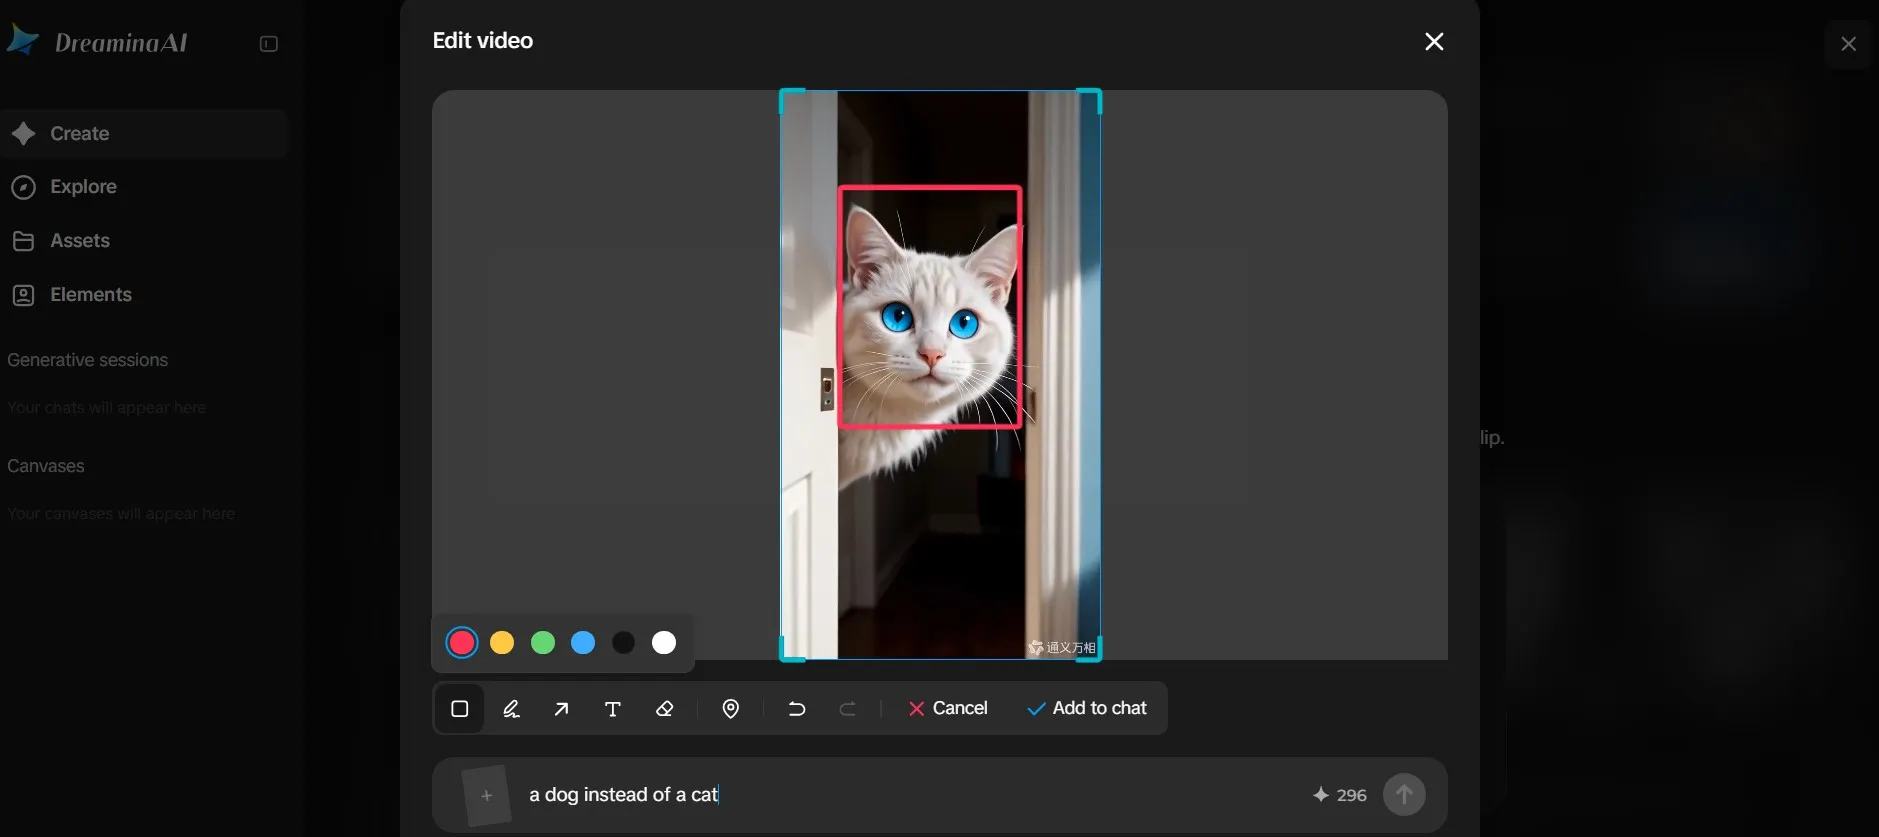Send the prompt with the arrow button

tap(1404, 794)
